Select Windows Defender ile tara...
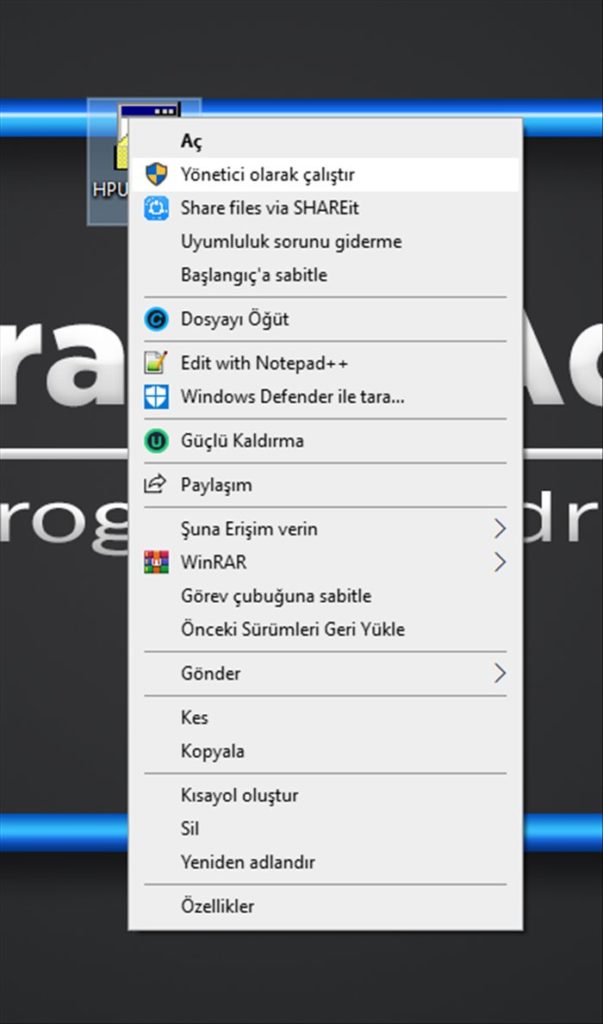This screenshot has width=603, height=1024. click(325, 396)
